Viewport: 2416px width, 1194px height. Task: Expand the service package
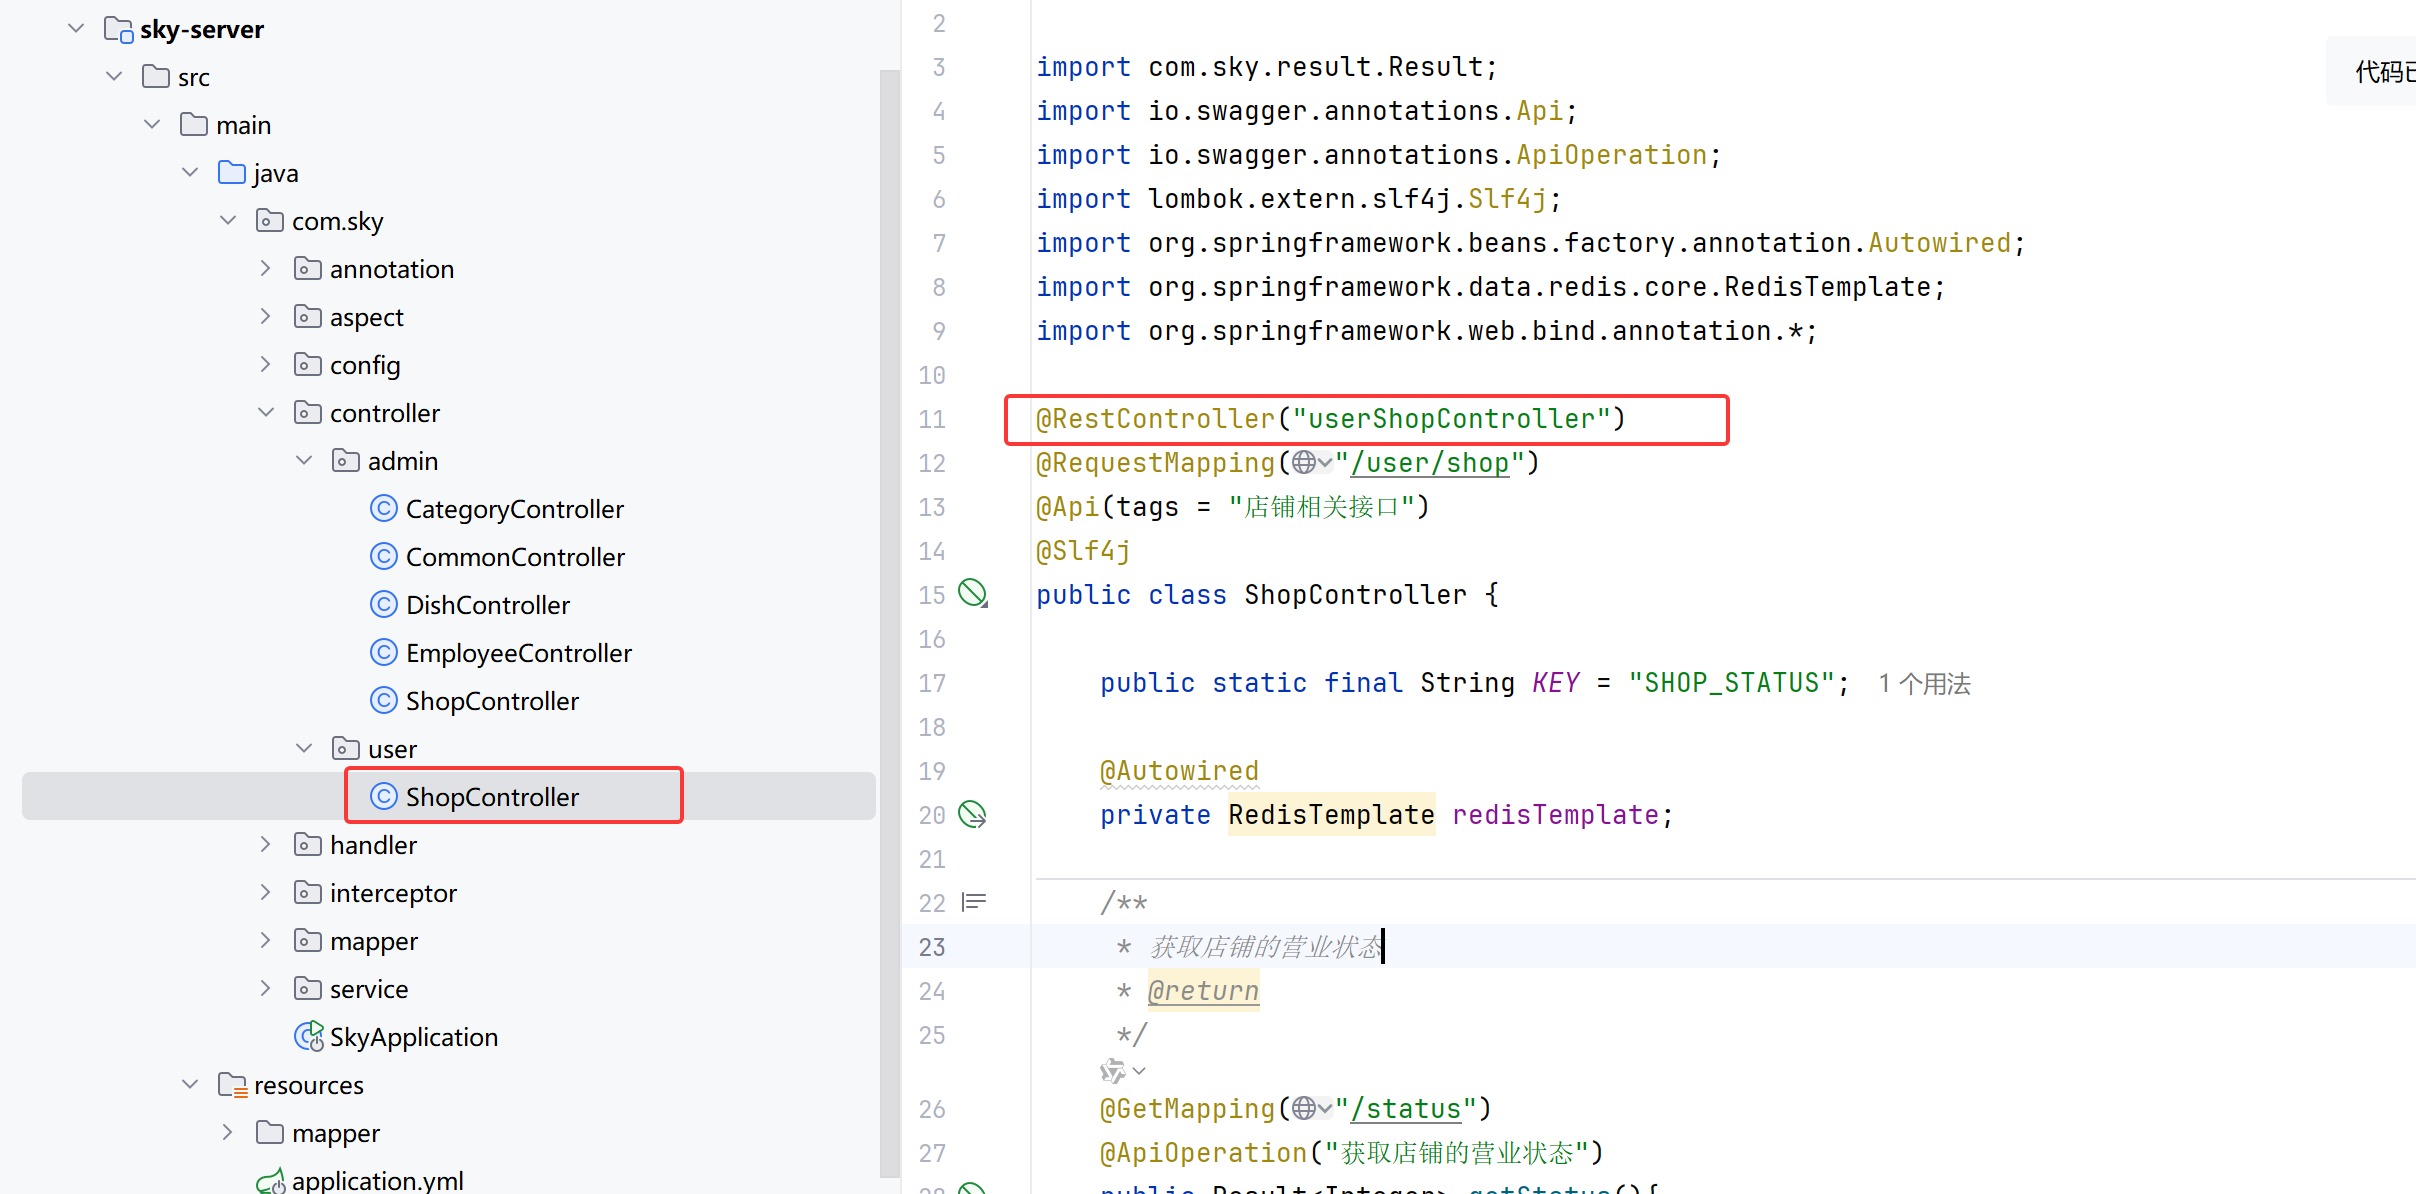tap(266, 989)
